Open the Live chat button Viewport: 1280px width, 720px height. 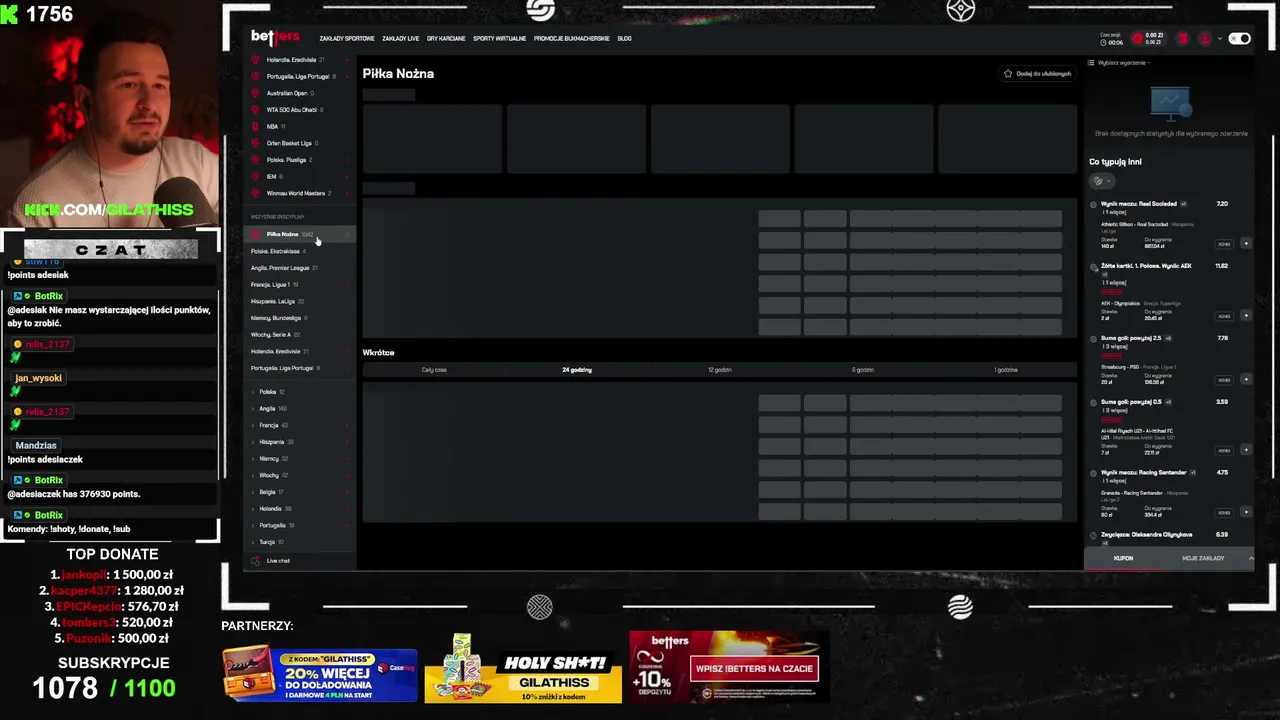[272, 561]
